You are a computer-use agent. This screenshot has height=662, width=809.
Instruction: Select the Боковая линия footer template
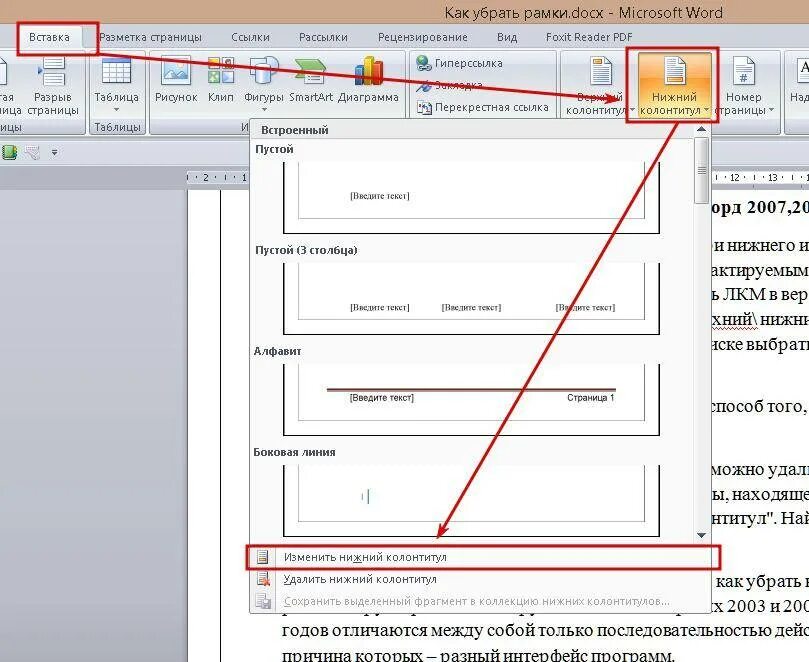(x=471, y=500)
